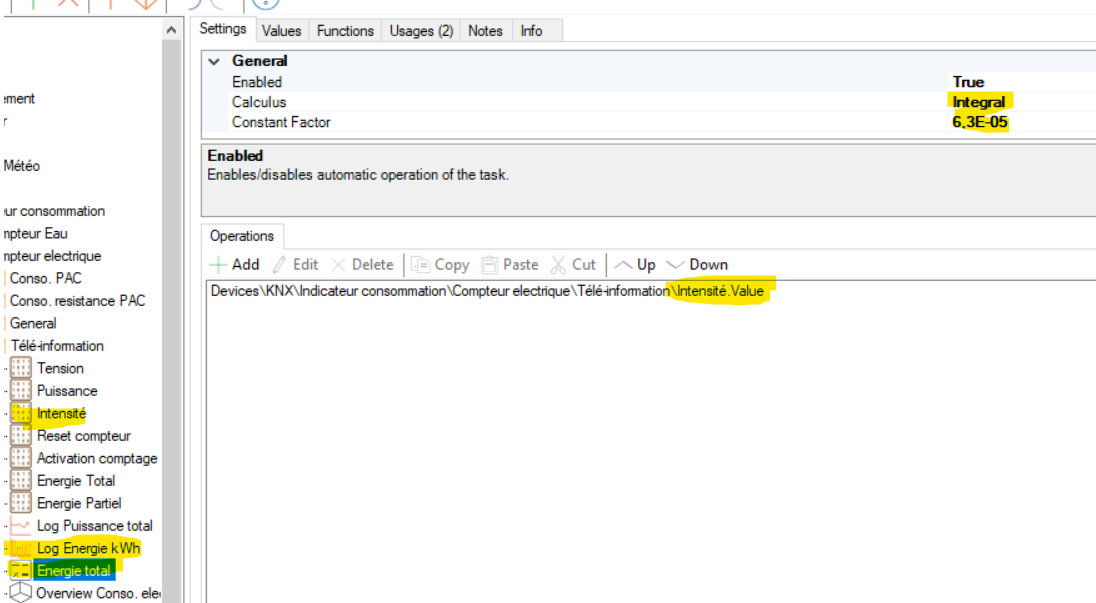The height and width of the screenshot is (603, 1096).
Task: Click the Log Puissance total chart icon
Action: point(21,526)
